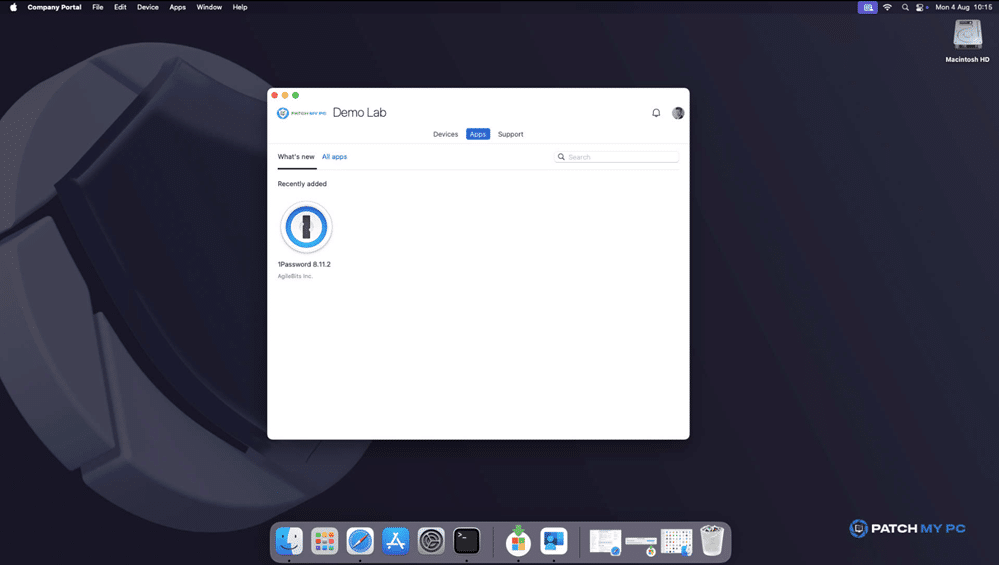This screenshot has height=565, width=1000.
Task: Click into the Search apps field
Action: coord(617,157)
